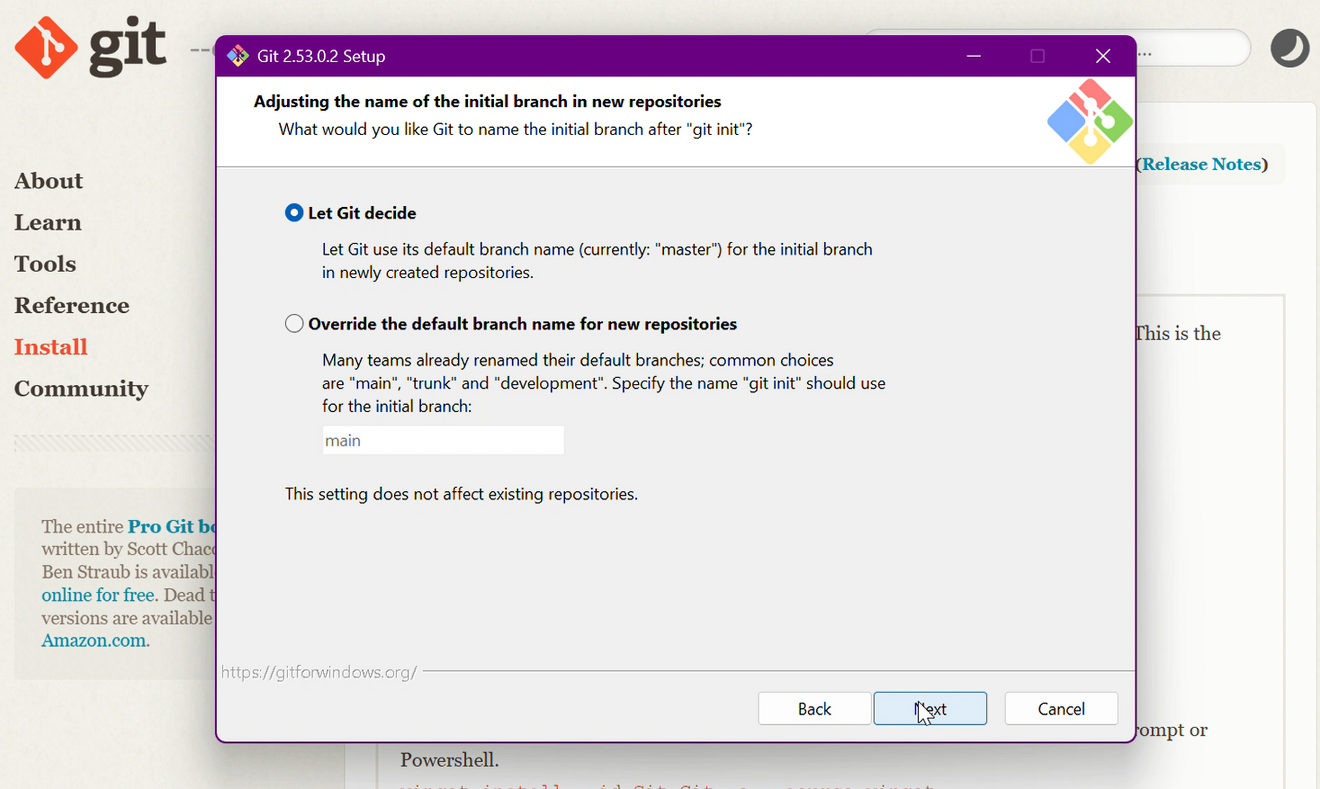Click the Git Setup title bar icon
Image resolution: width=1320 pixels, height=789 pixels.
click(238, 56)
